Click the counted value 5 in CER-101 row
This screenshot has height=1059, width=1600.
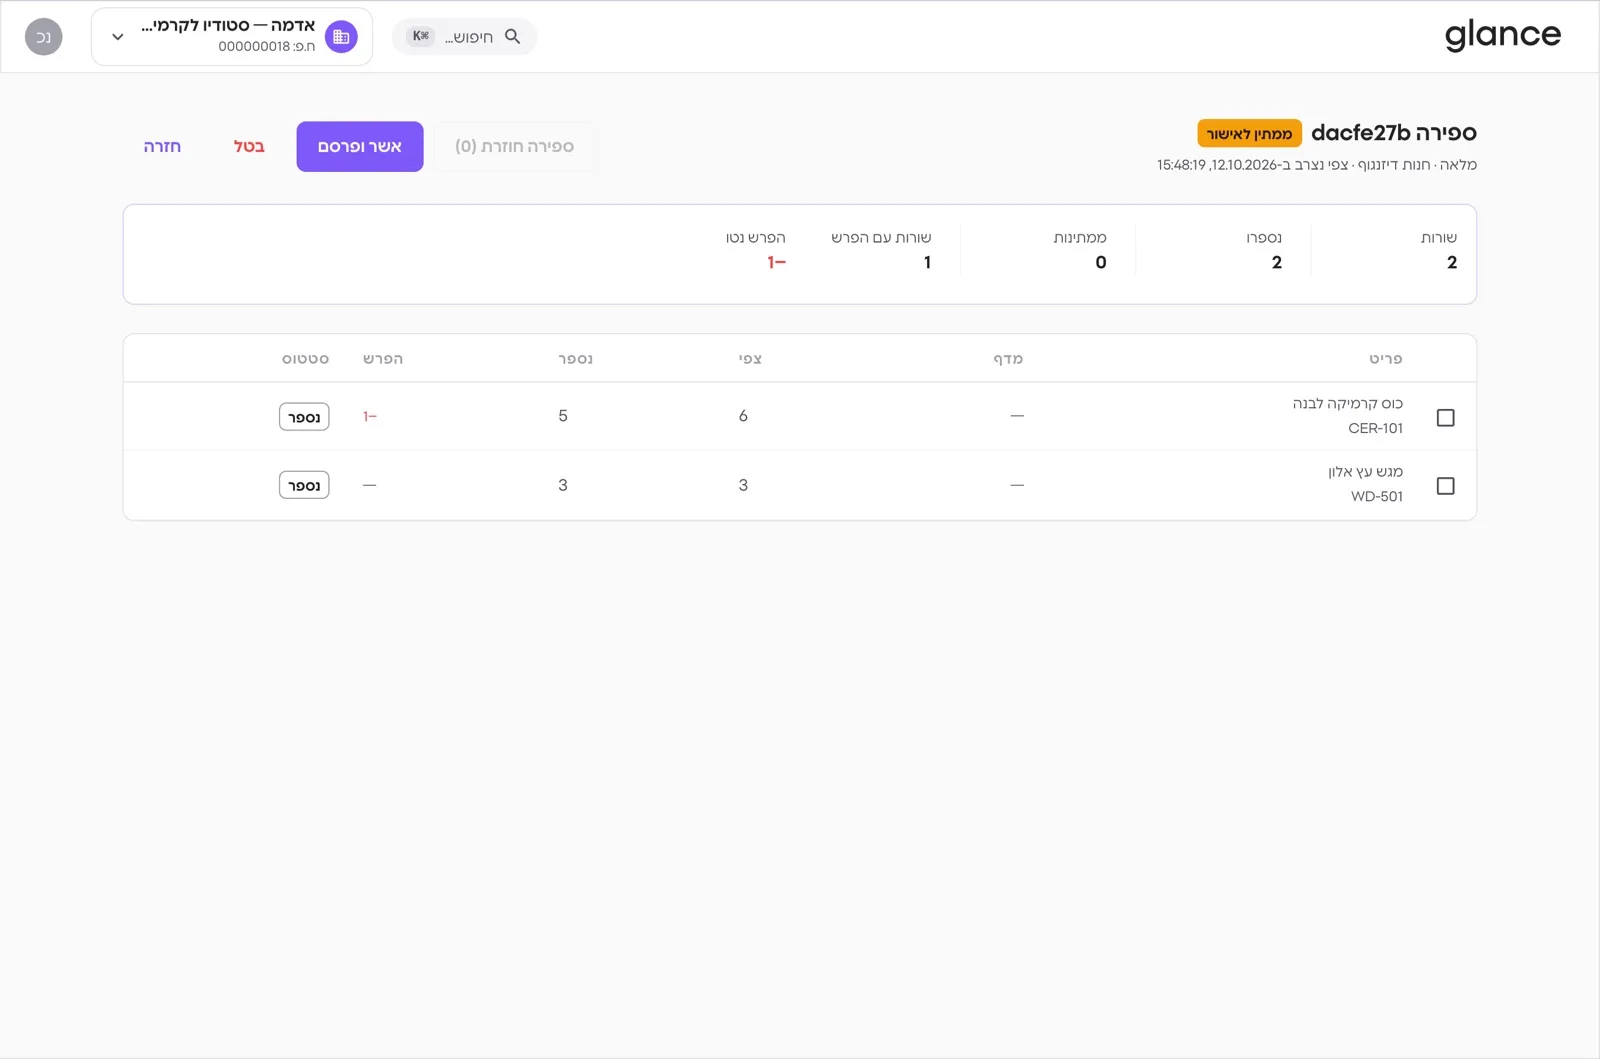pyautogui.click(x=563, y=416)
